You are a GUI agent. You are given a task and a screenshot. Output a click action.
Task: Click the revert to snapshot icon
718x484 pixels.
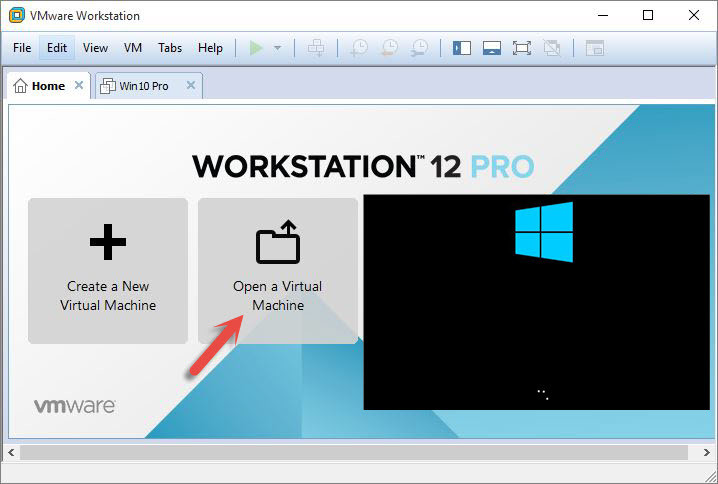pos(390,48)
